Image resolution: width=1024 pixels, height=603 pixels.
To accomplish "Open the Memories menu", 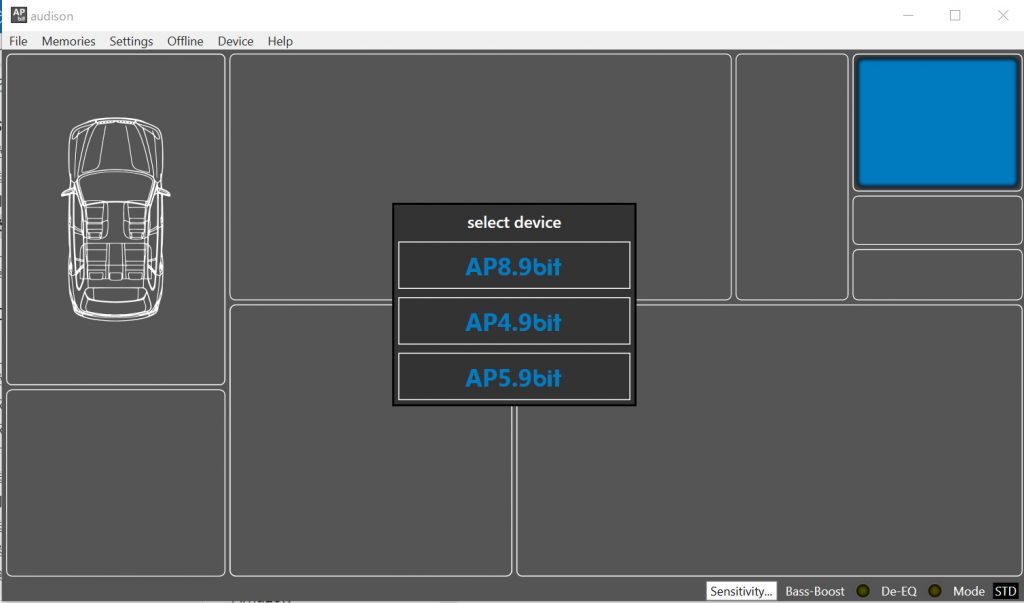I will [69, 41].
